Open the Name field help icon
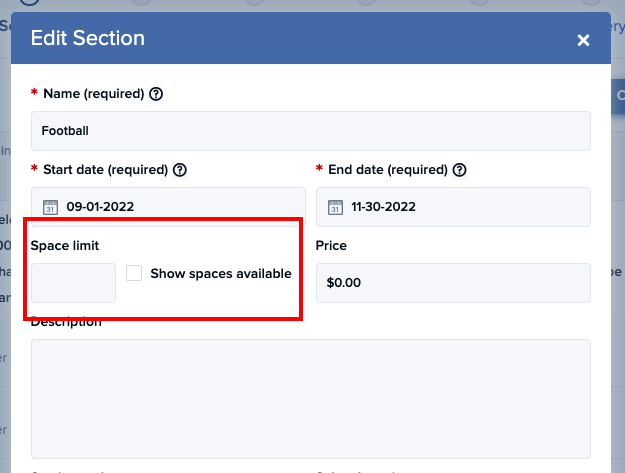 pos(156,94)
